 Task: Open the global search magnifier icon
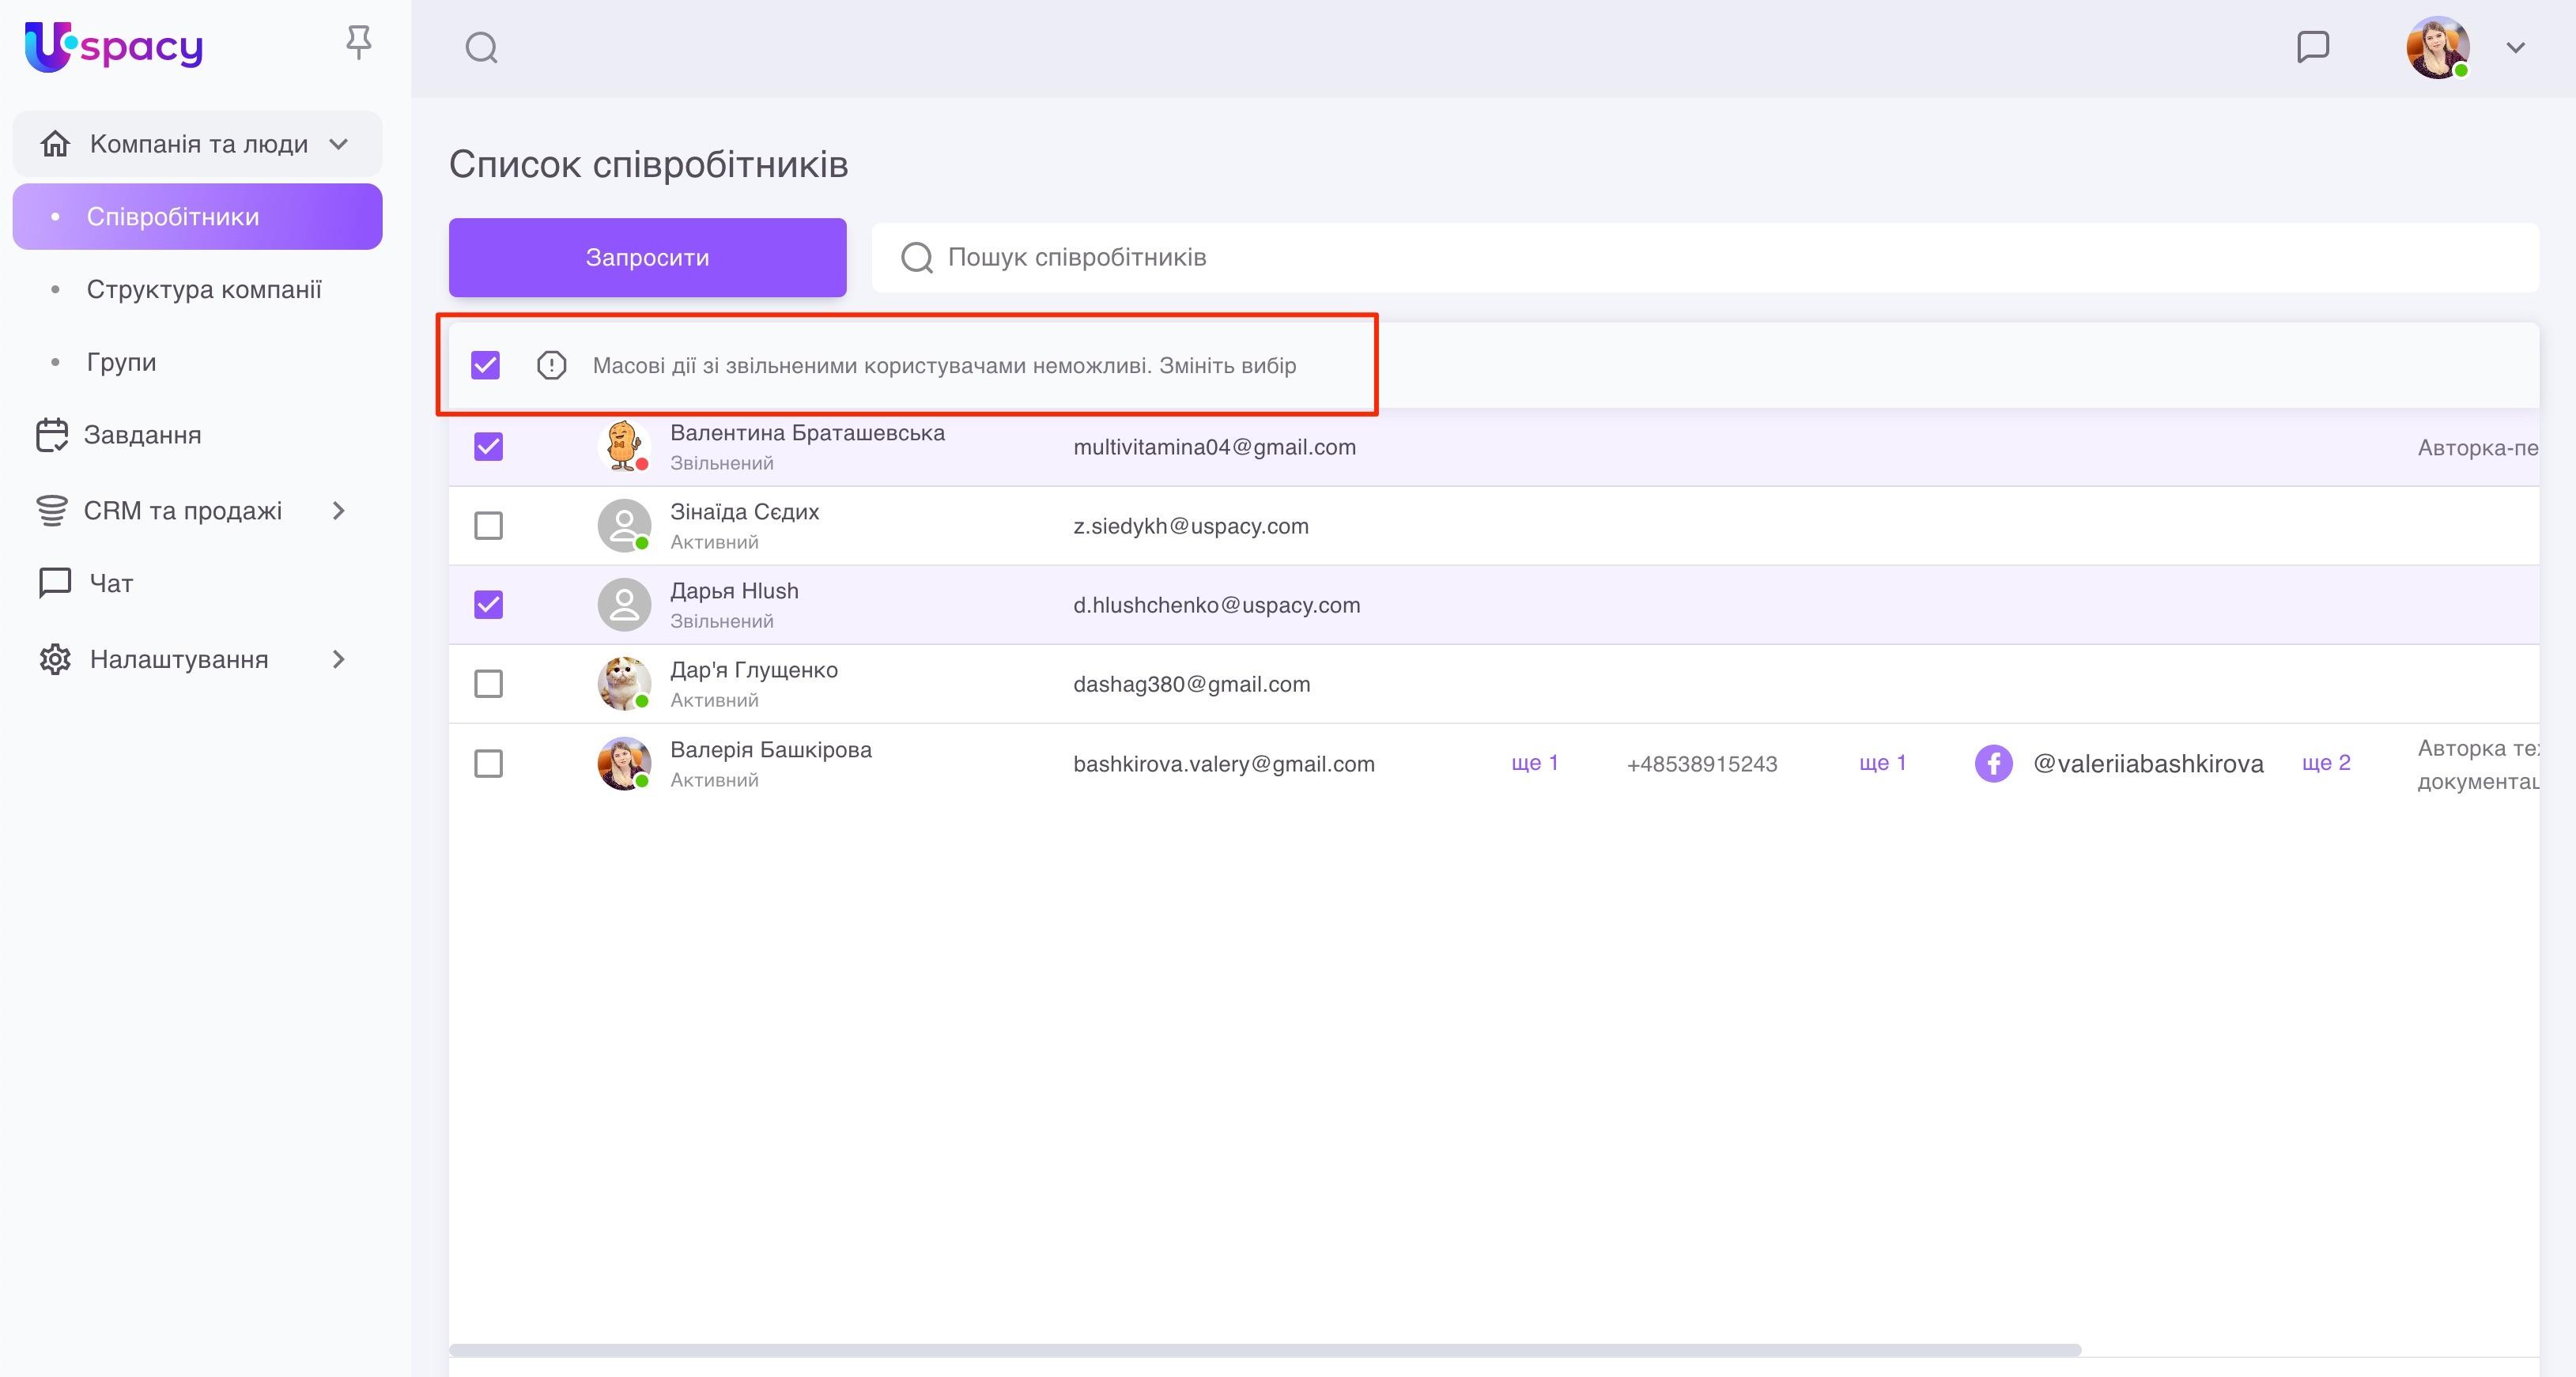click(481, 47)
